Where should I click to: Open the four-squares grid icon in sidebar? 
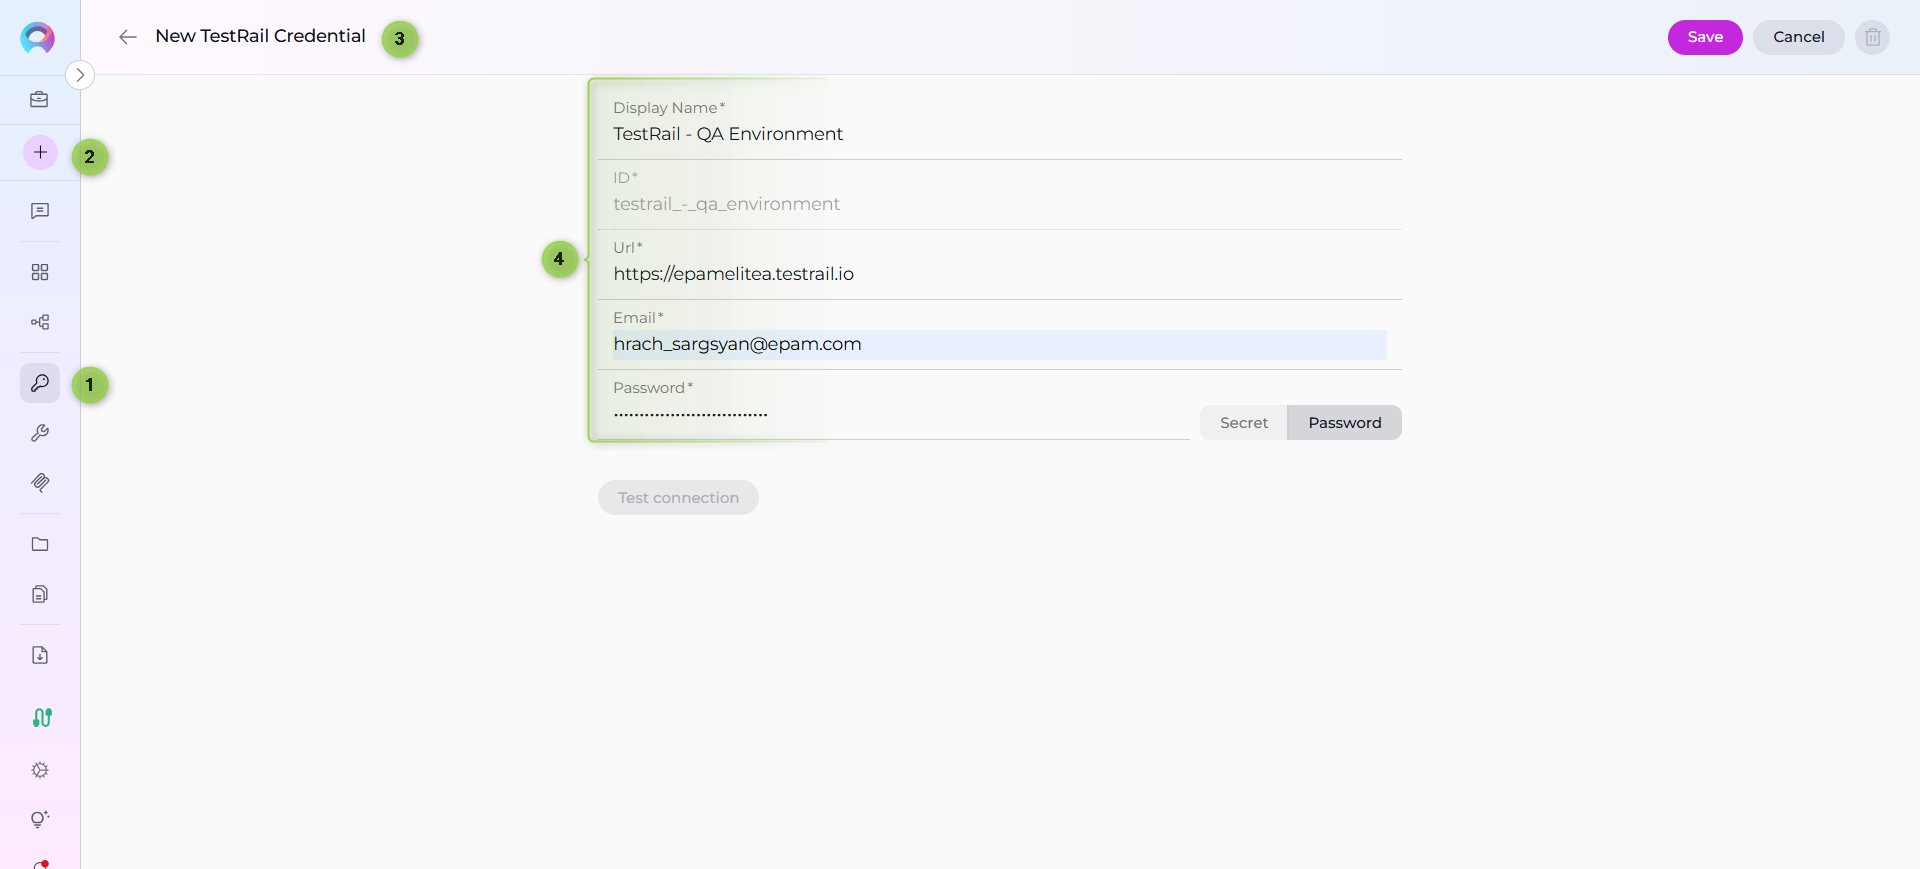(40, 272)
